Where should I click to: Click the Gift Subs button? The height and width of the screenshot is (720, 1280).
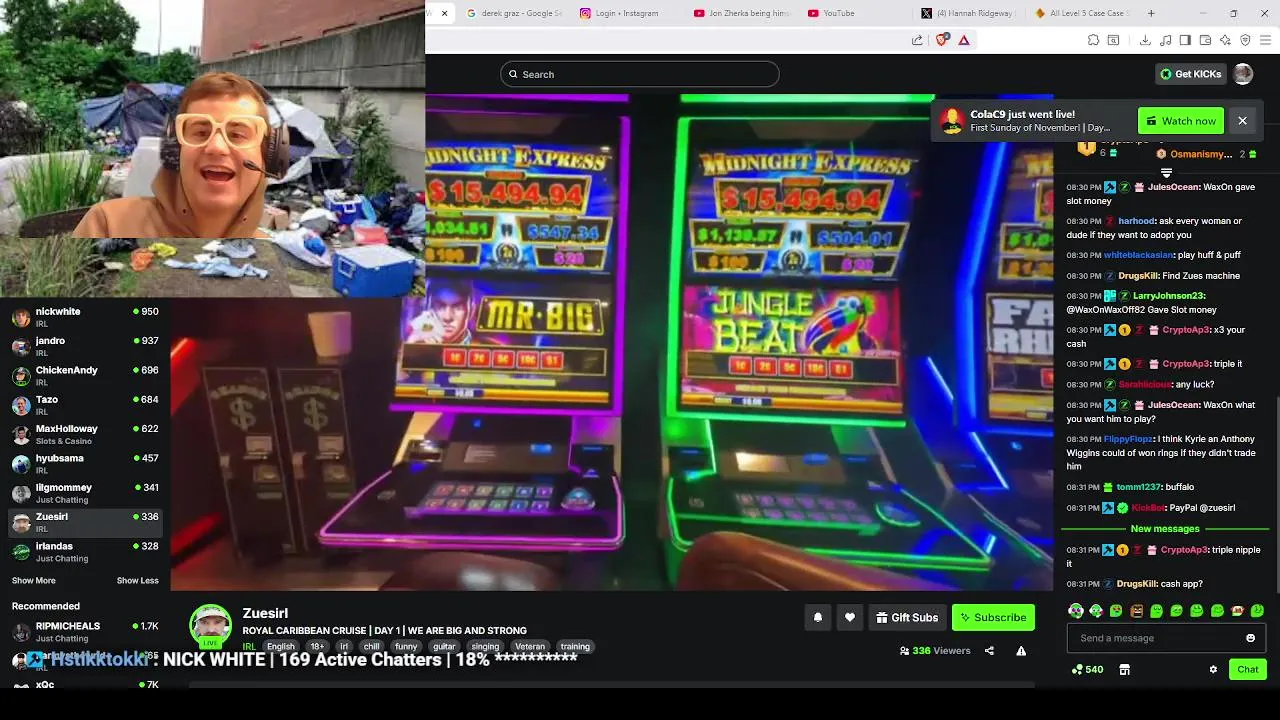coord(907,618)
